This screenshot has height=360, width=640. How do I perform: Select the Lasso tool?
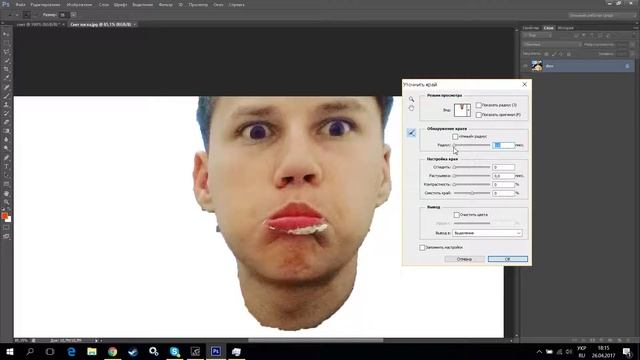[6, 52]
